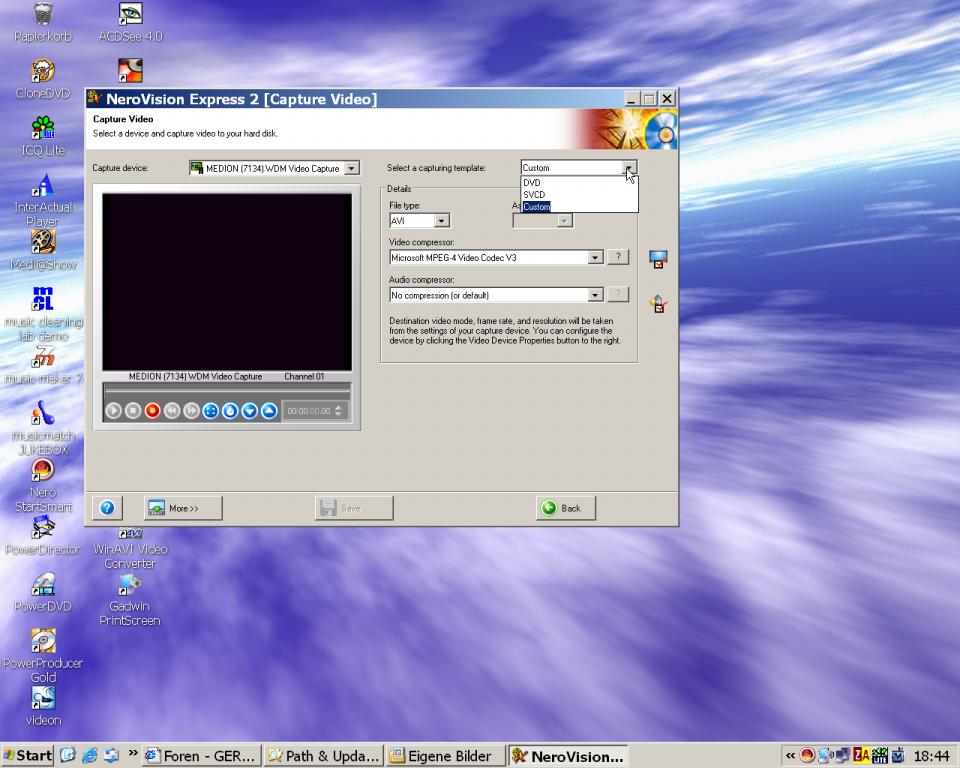Image resolution: width=960 pixels, height=768 pixels.
Task: Open the music maker 7 desktop icon
Action: tap(43, 365)
